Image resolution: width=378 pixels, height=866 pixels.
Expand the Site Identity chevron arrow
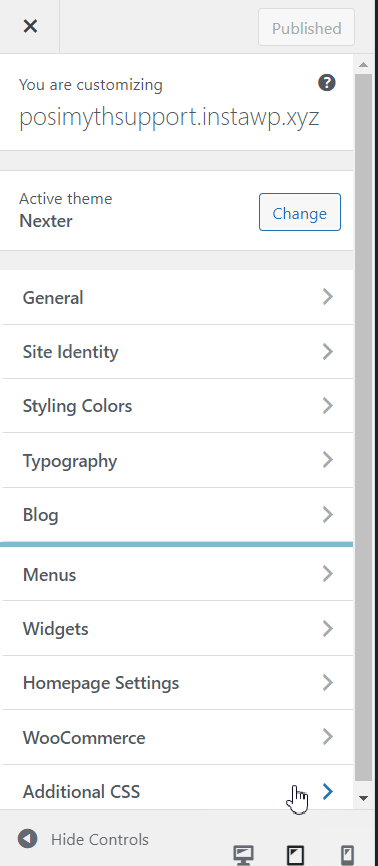click(328, 351)
